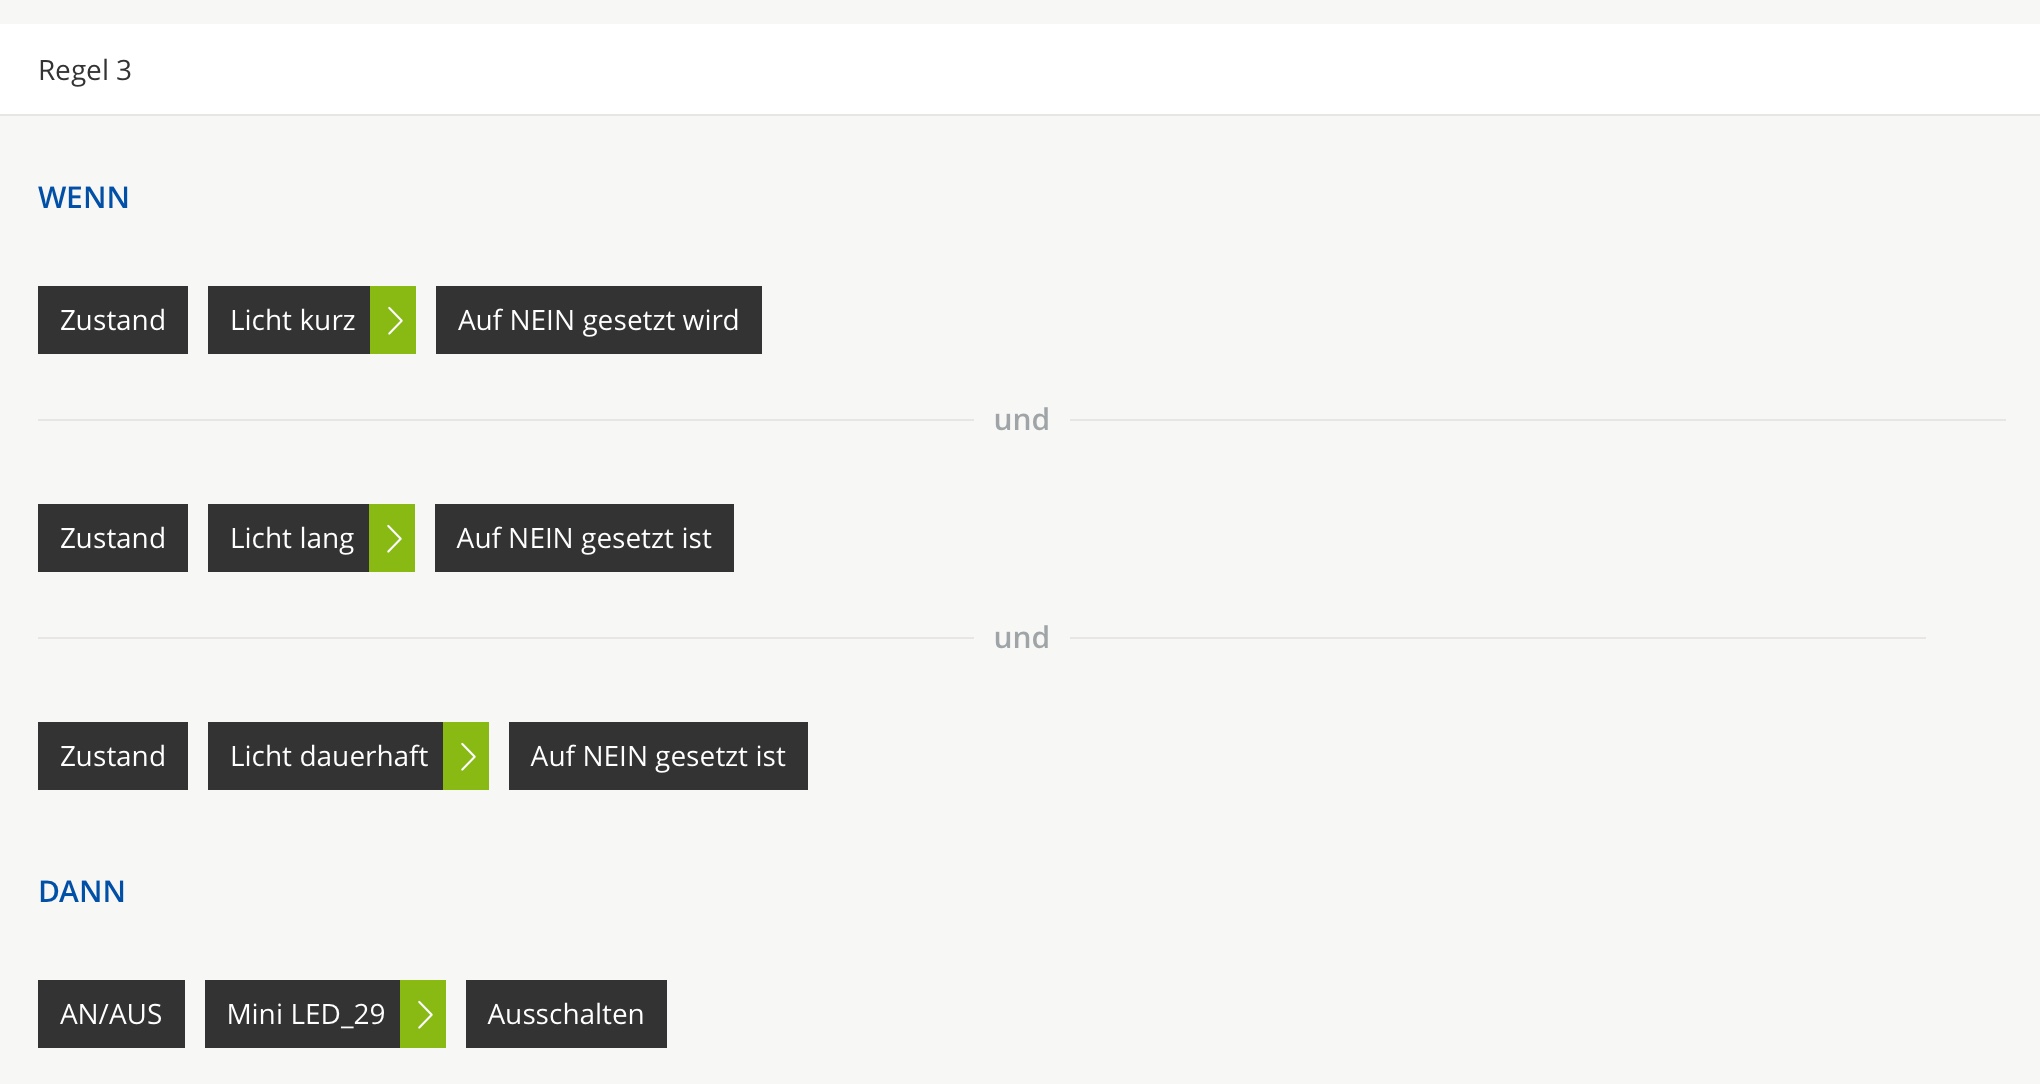Click the green arrow beside Licht dauerhaft
The height and width of the screenshot is (1084, 2040).
point(466,756)
